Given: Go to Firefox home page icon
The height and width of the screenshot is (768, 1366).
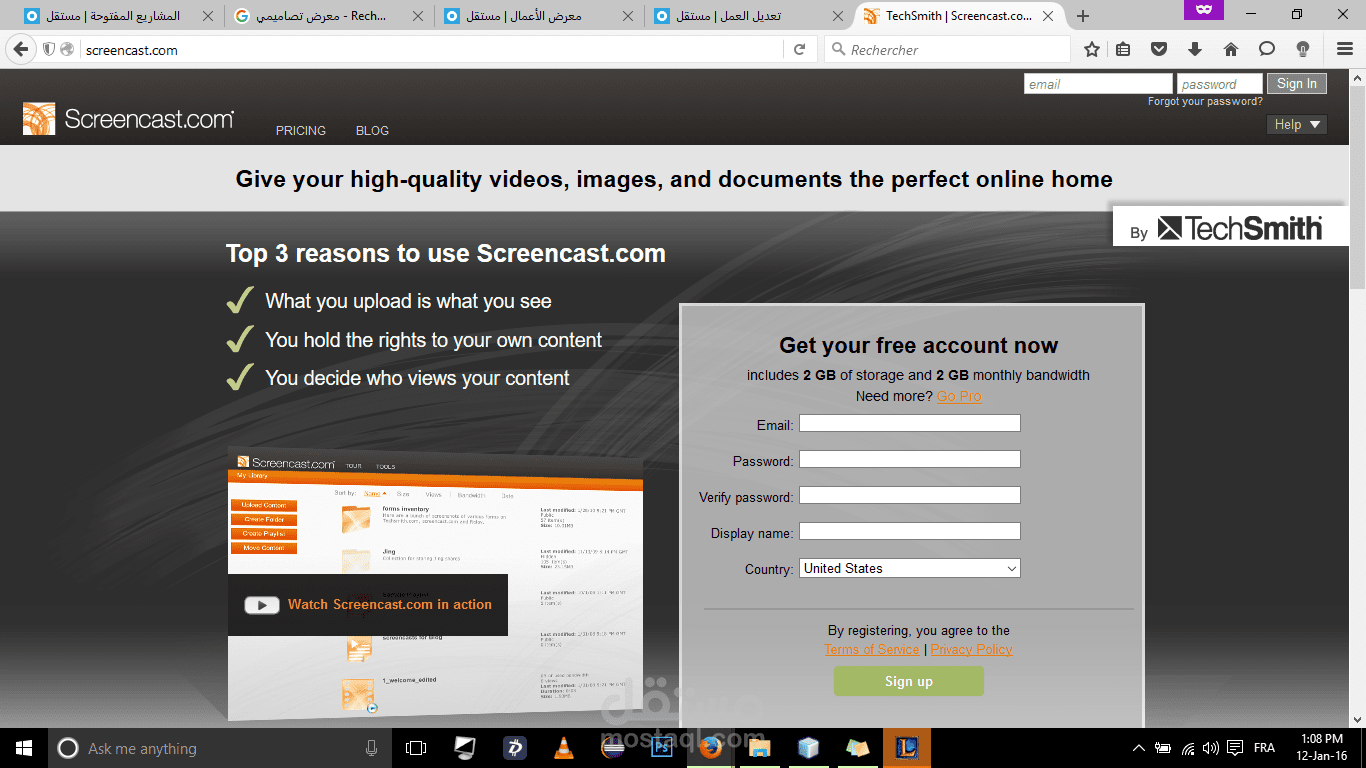Looking at the screenshot, I should [x=1230, y=49].
